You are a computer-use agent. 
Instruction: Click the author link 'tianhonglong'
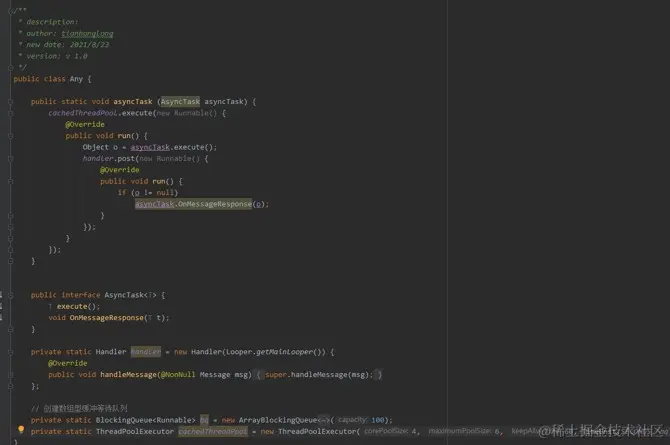(87, 33)
